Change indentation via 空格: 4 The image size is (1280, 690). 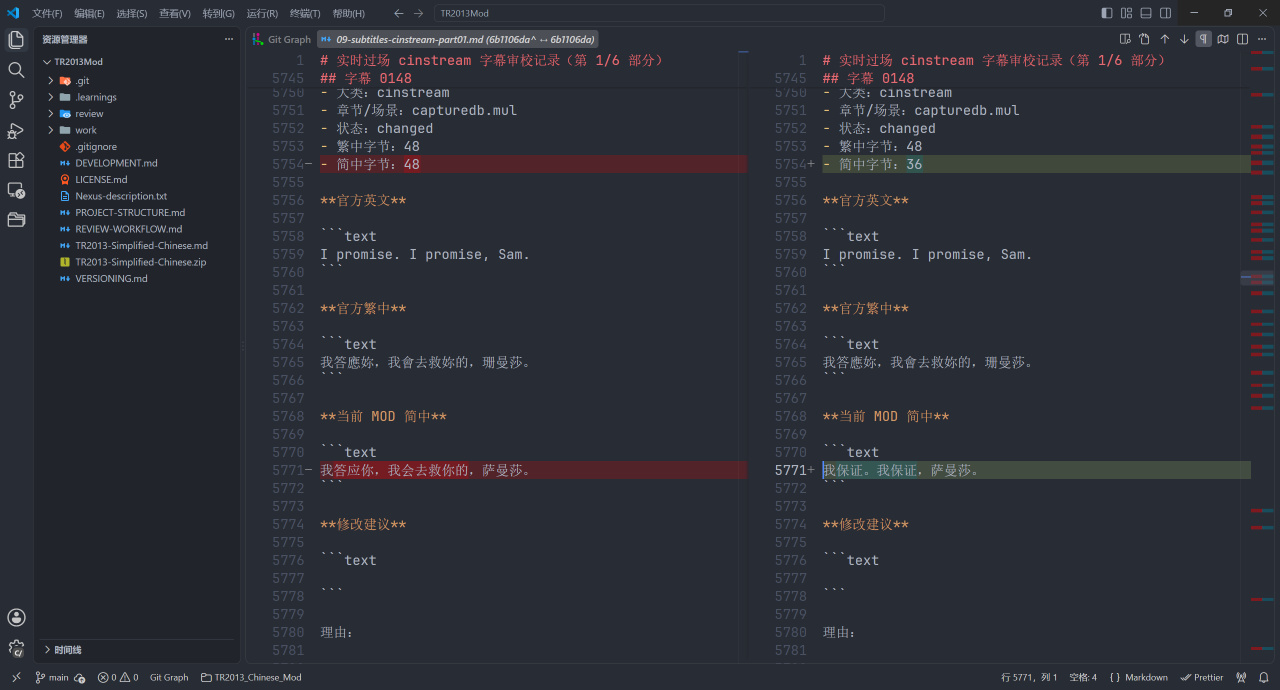[x=1083, y=677]
